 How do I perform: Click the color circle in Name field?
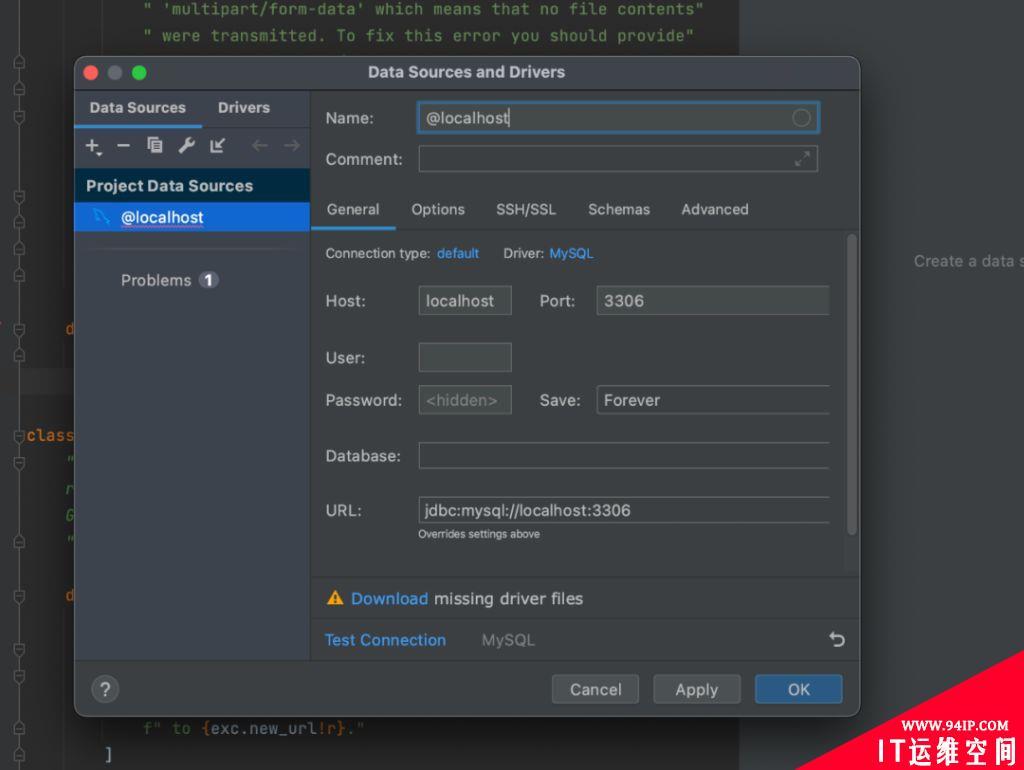[801, 118]
